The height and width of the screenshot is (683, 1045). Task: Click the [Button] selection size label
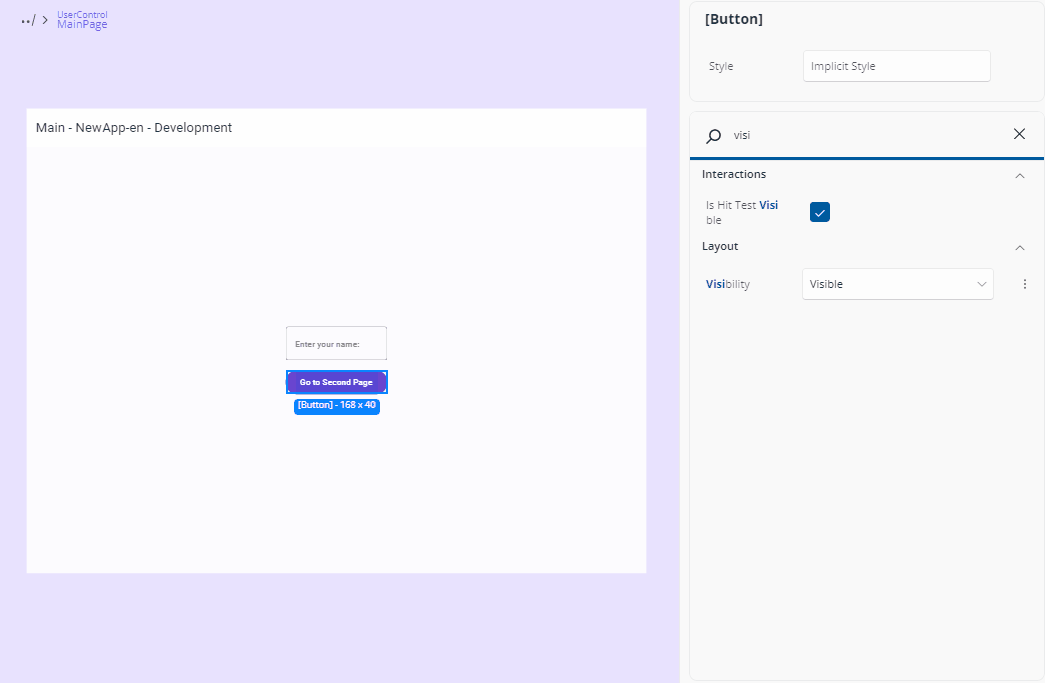point(337,406)
